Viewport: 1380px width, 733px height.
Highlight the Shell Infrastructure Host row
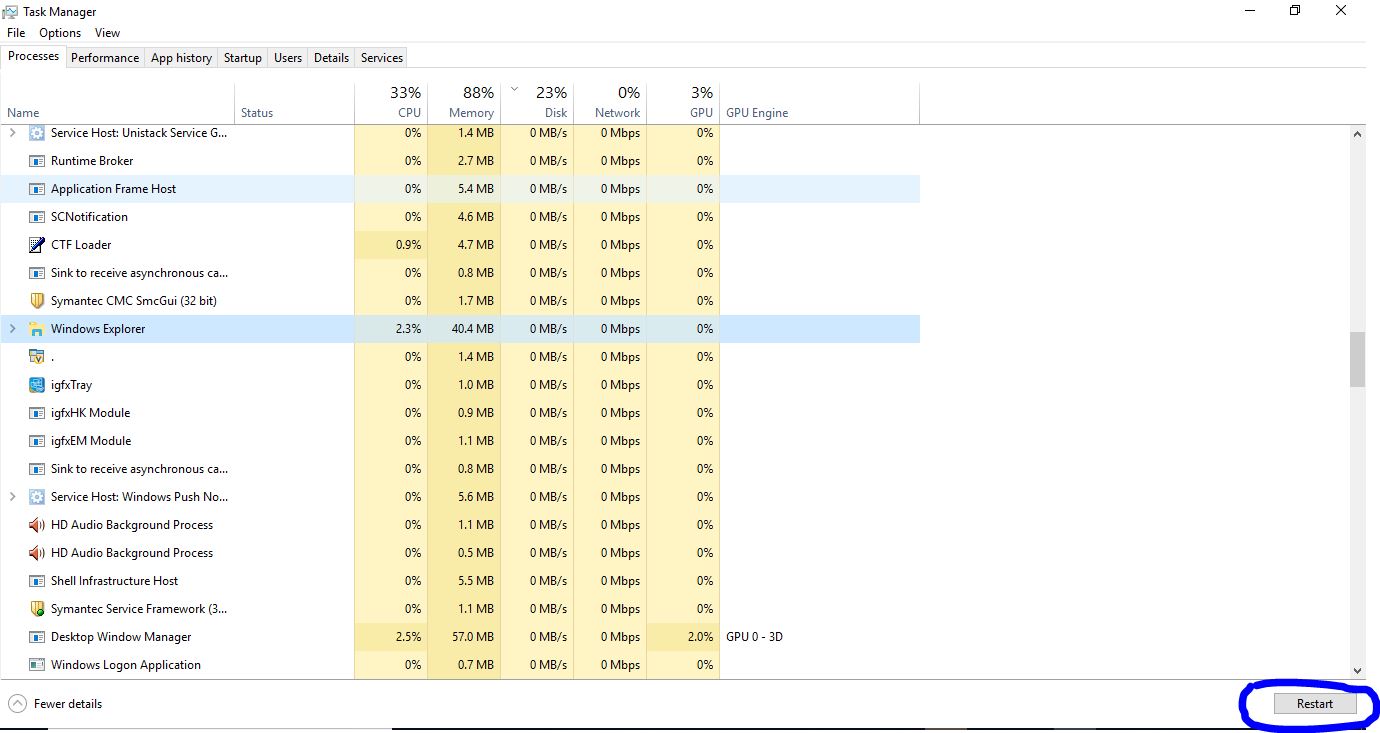(113, 580)
